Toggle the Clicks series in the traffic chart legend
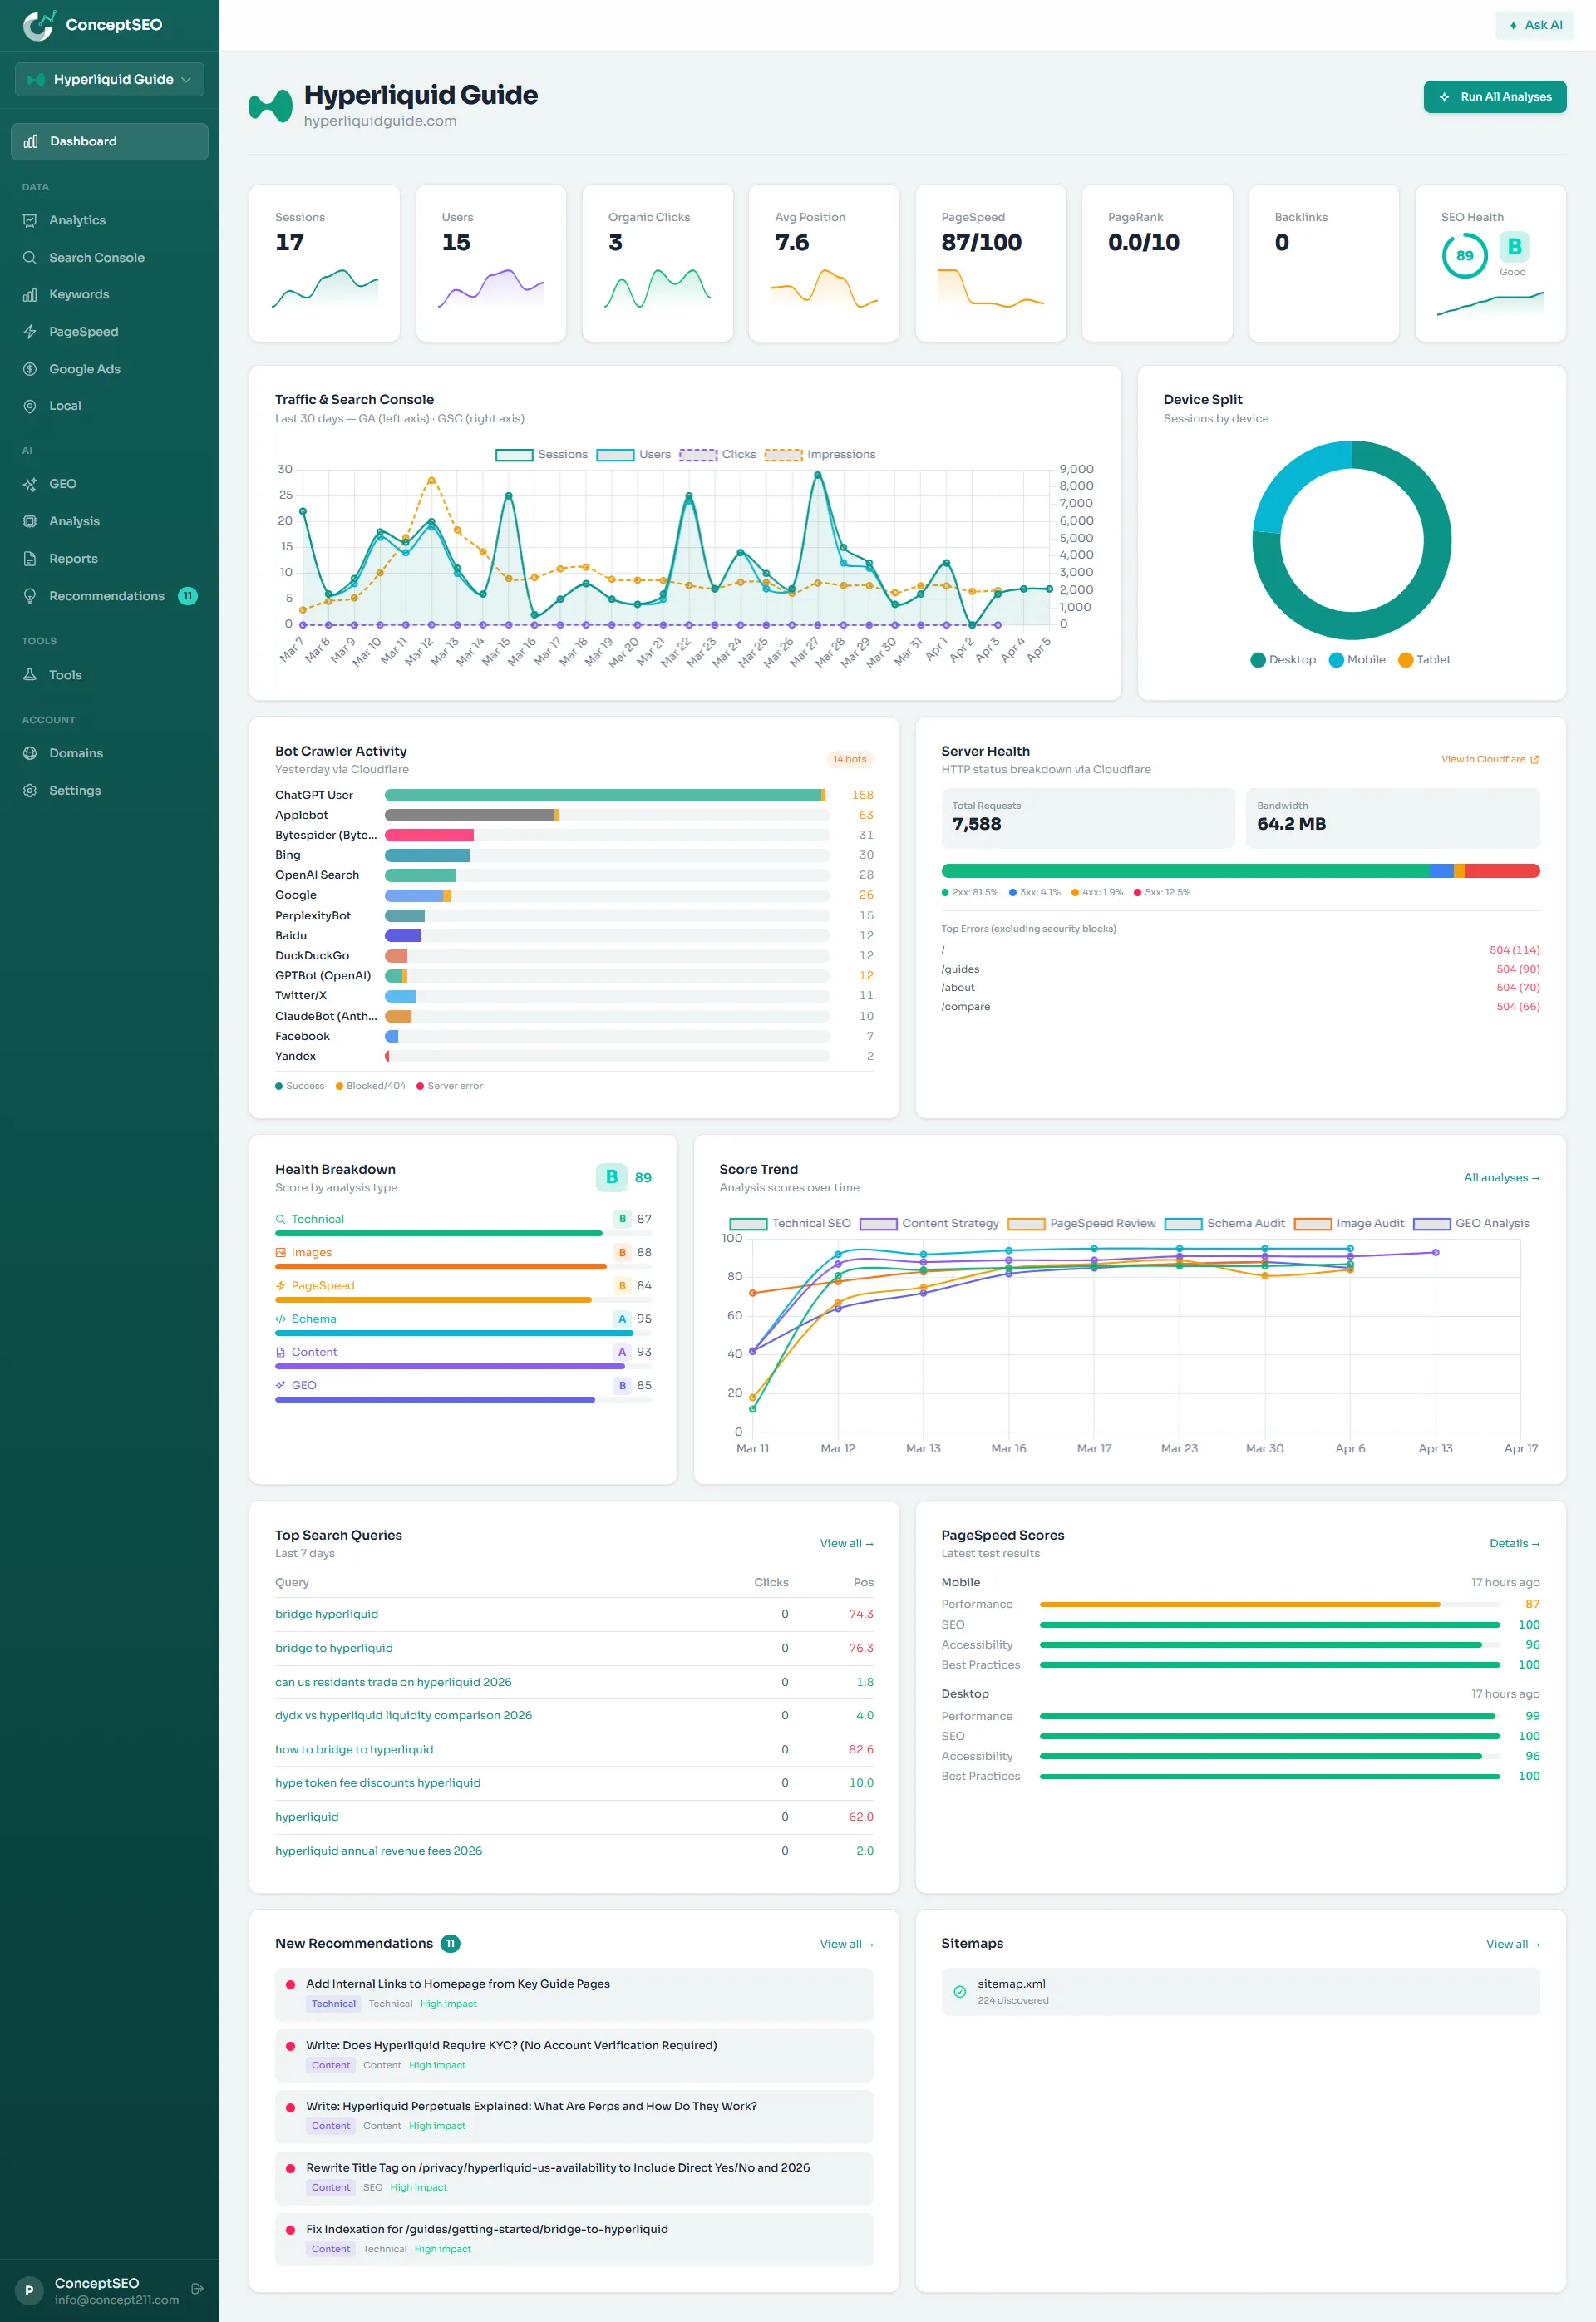Image resolution: width=1596 pixels, height=2322 pixels. (x=718, y=454)
